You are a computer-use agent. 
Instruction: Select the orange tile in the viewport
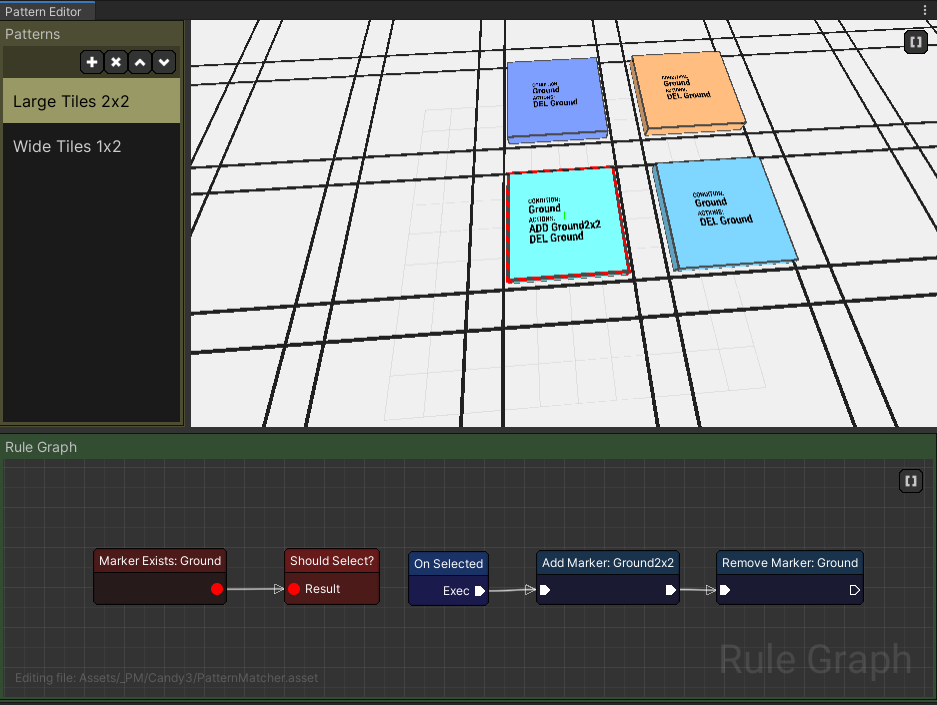coord(687,91)
